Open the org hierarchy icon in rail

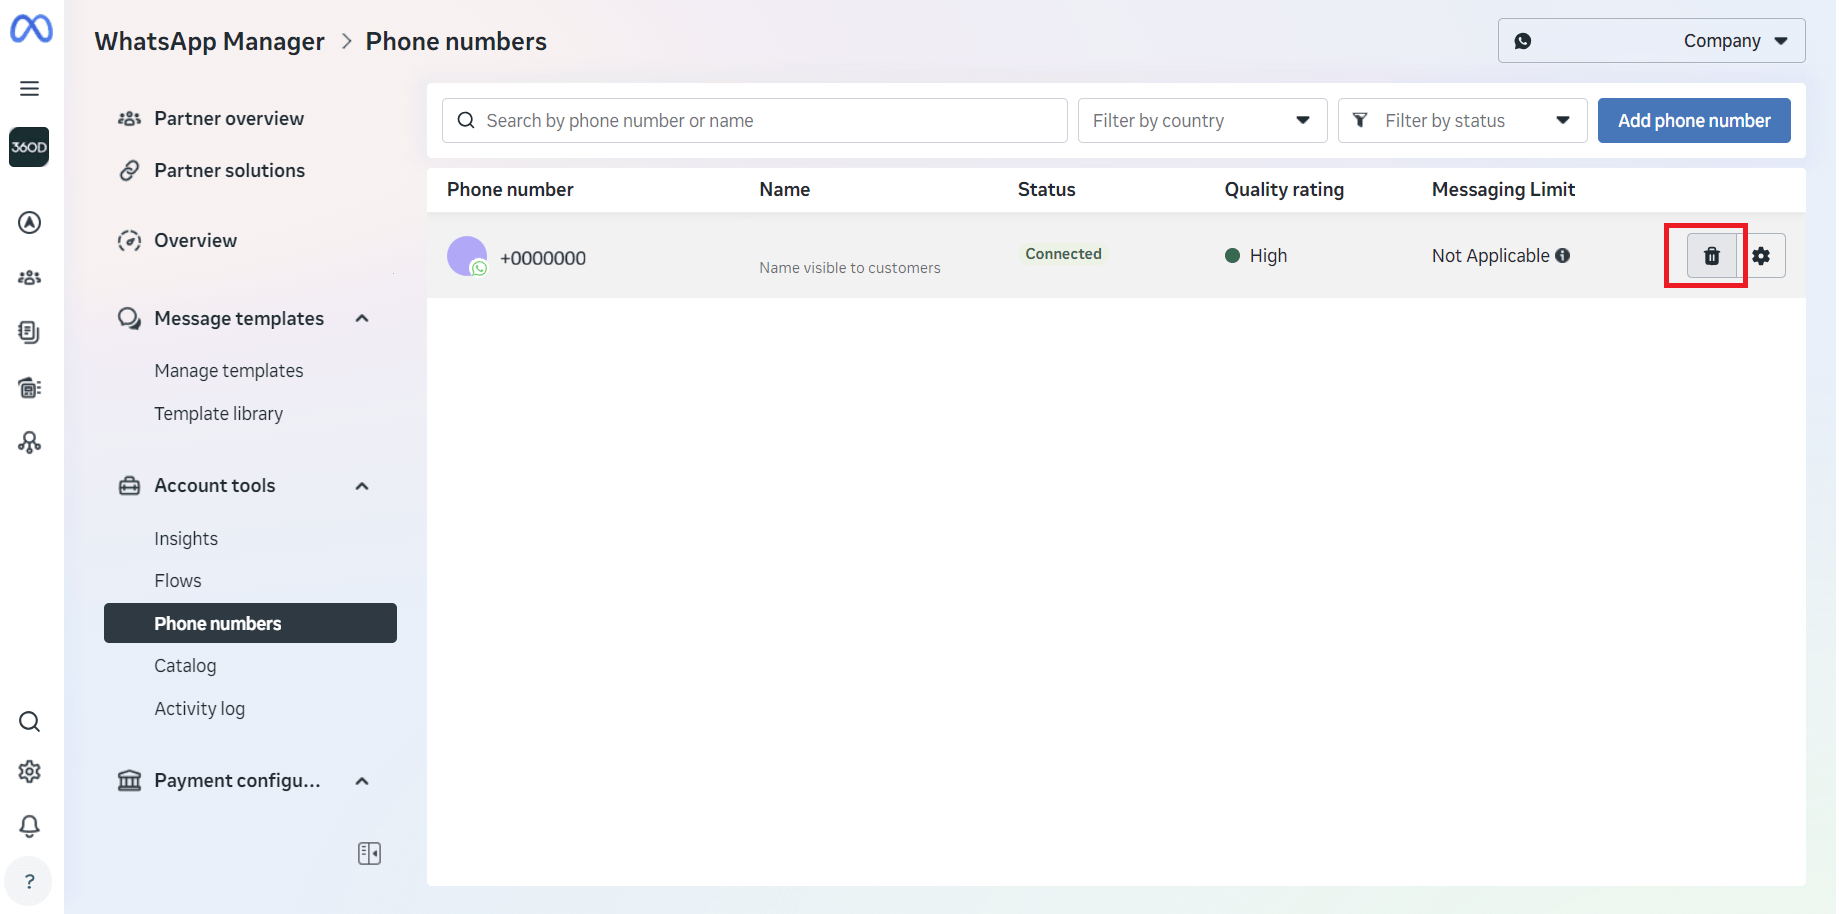[x=30, y=442]
